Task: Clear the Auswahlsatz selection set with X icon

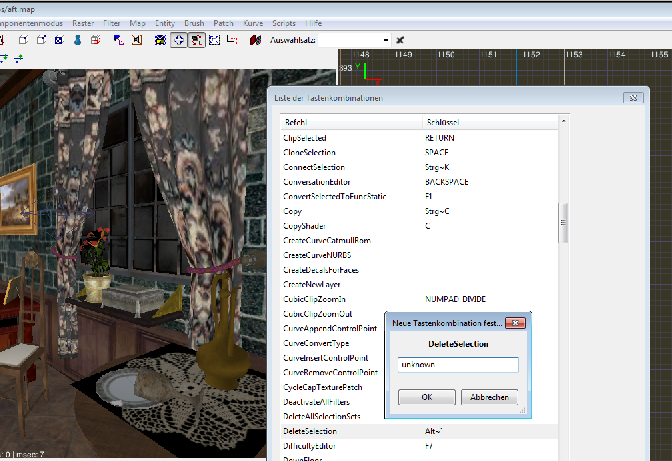Action: pyautogui.click(x=400, y=40)
